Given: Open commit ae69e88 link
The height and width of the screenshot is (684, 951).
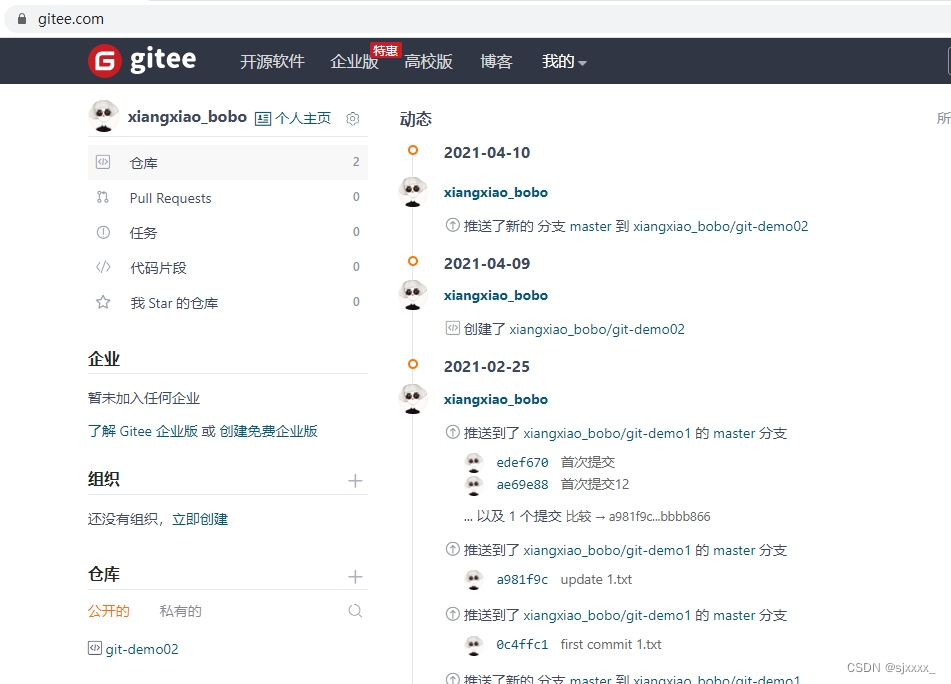Looking at the screenshot, I should click(522, 484).
